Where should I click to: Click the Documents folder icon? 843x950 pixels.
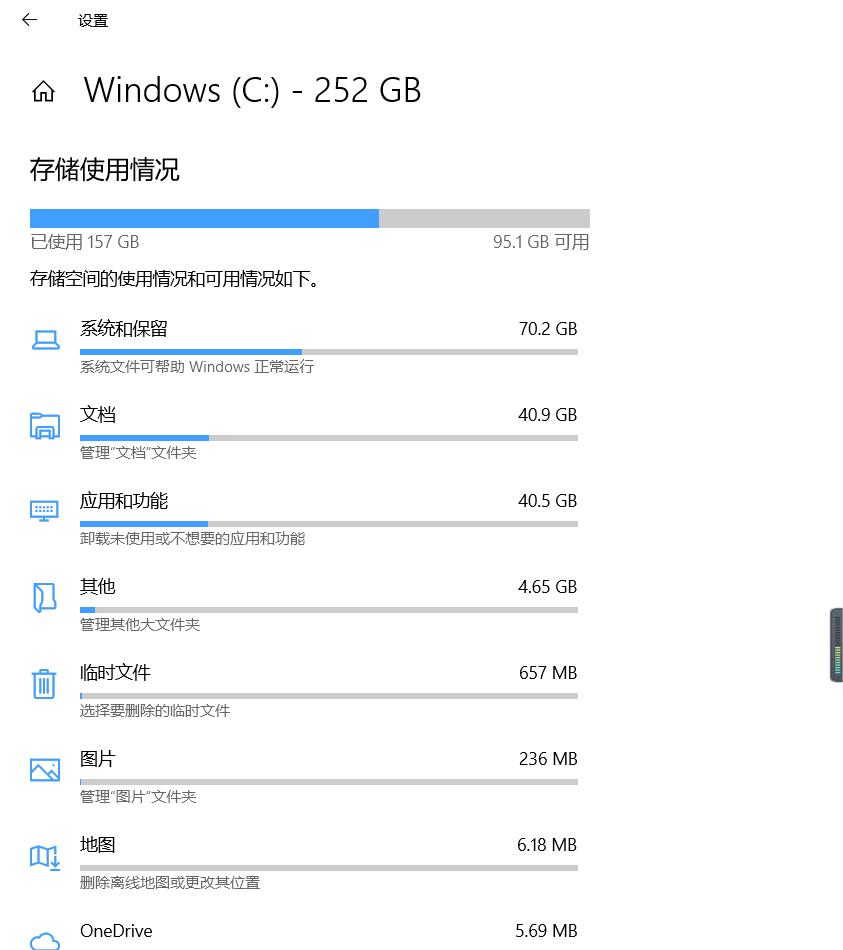click(x=45, y=426)
